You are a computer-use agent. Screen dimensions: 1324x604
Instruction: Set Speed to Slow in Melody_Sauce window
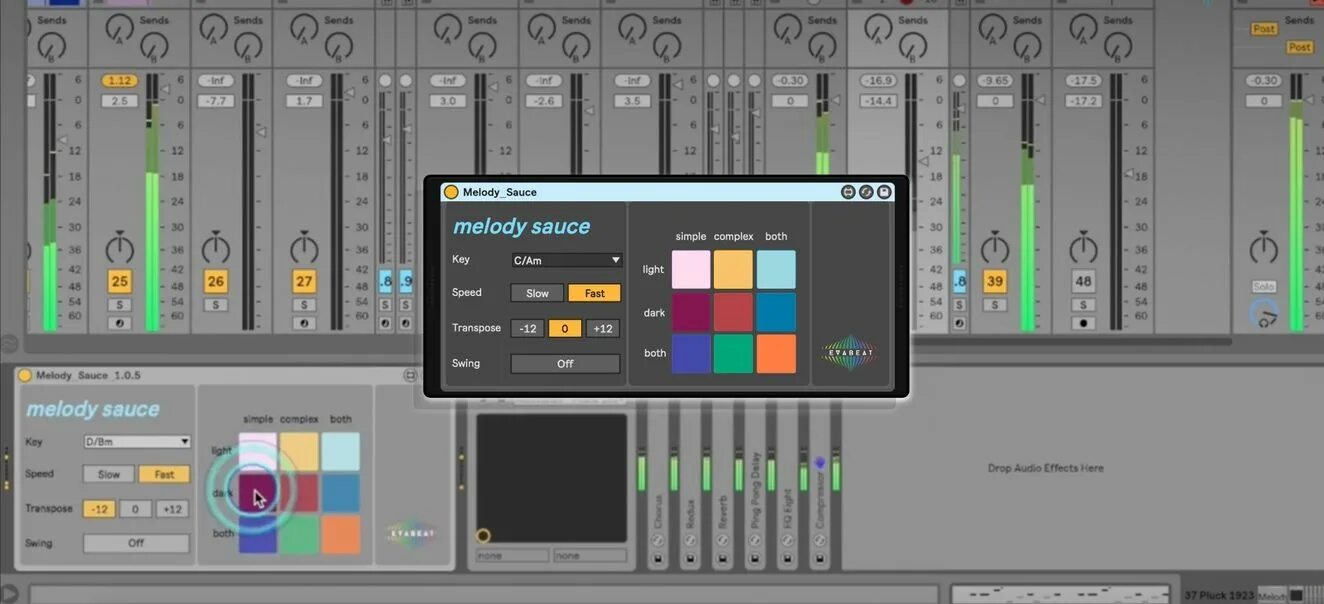click(537, 293)
